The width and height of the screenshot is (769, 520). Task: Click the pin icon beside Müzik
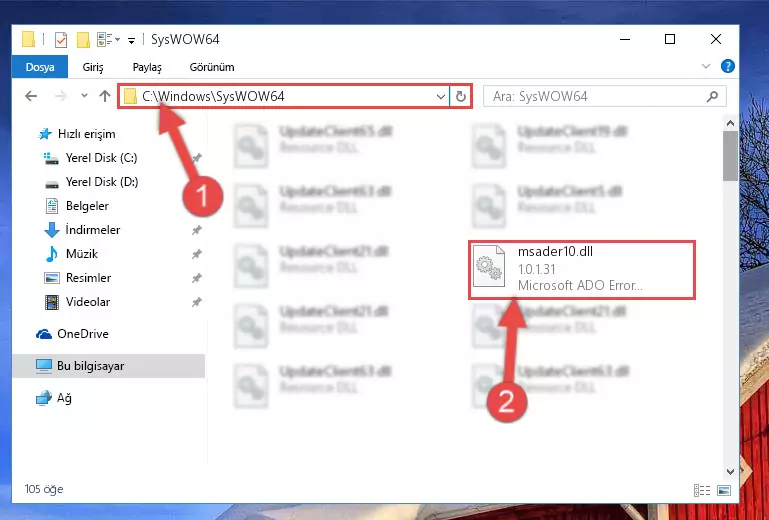(x=197, y=254)
